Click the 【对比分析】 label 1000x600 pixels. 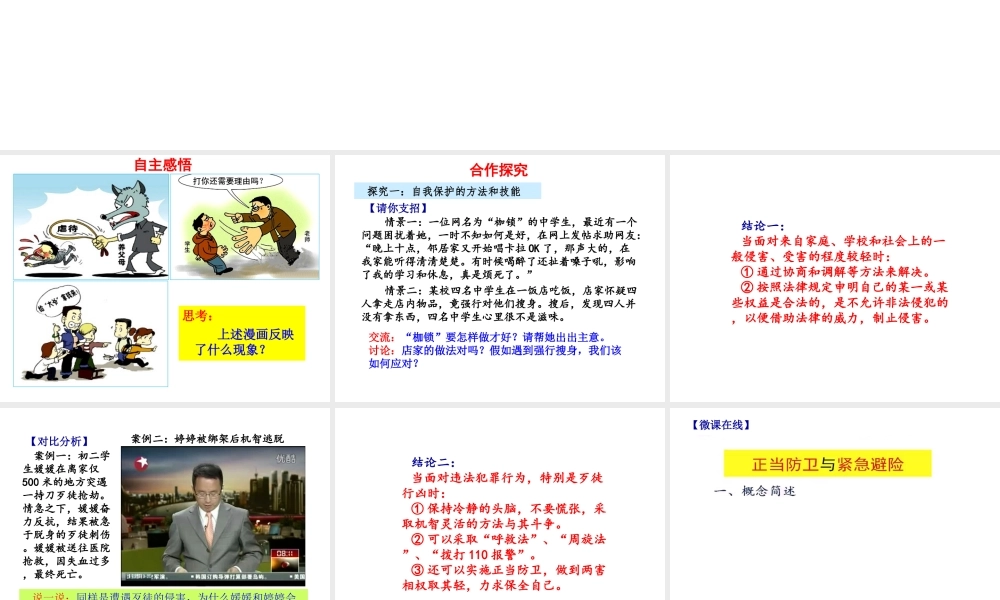pyautogui.click(x=59, y=441)
